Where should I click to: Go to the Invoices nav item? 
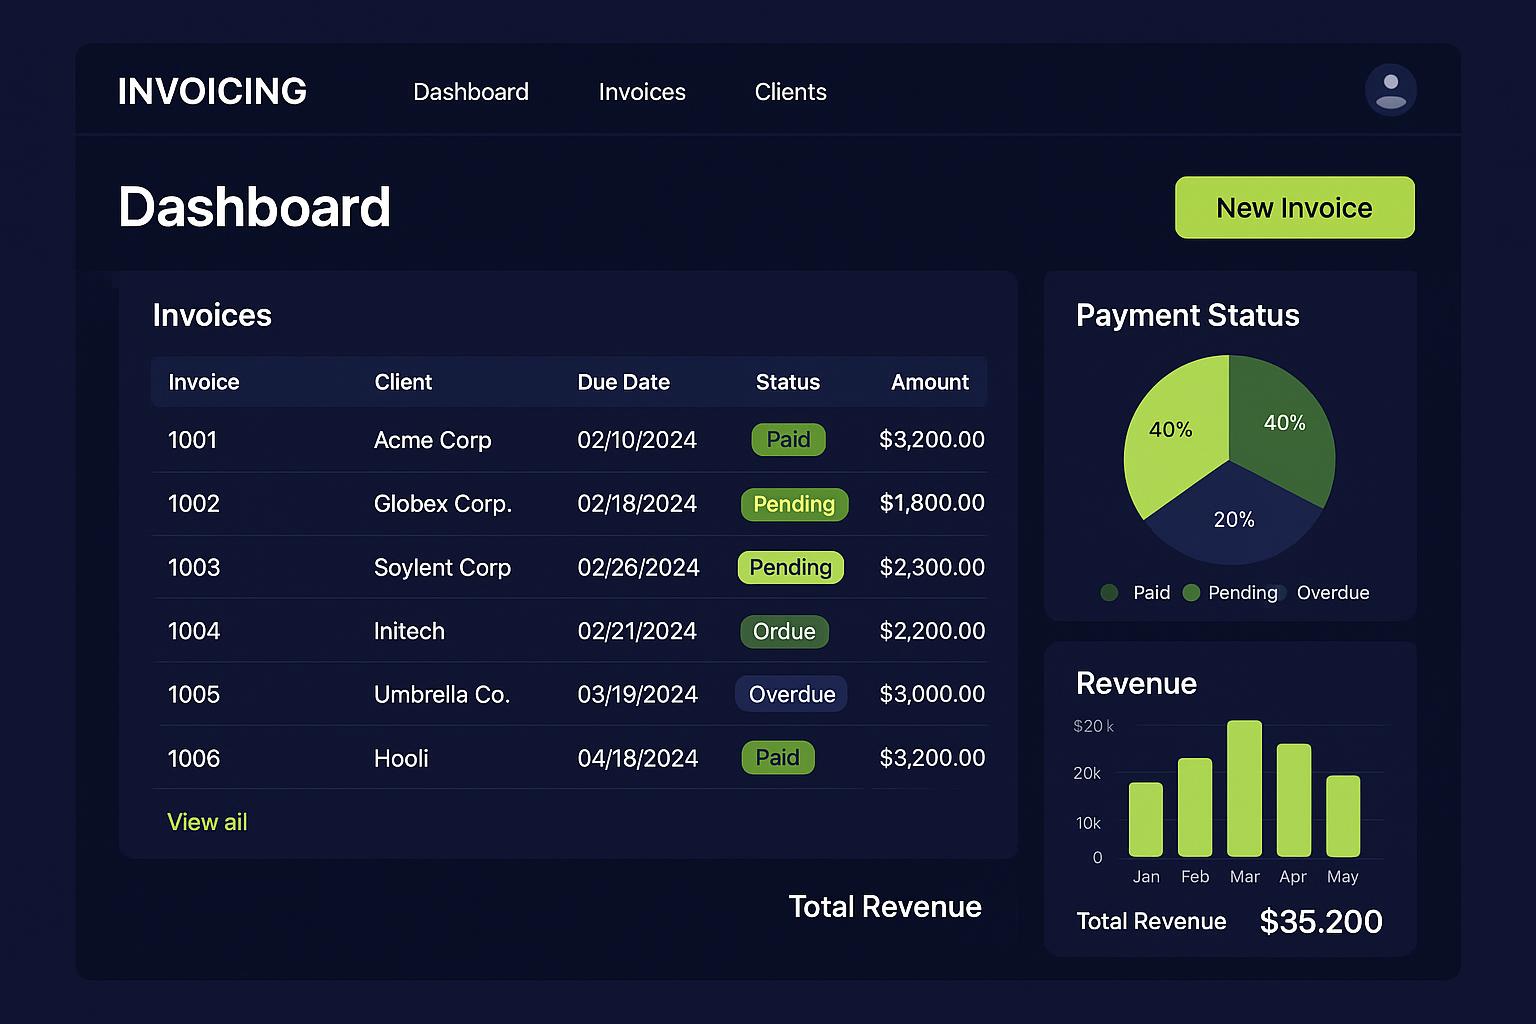pyautogui.click(x=642, y=92)
